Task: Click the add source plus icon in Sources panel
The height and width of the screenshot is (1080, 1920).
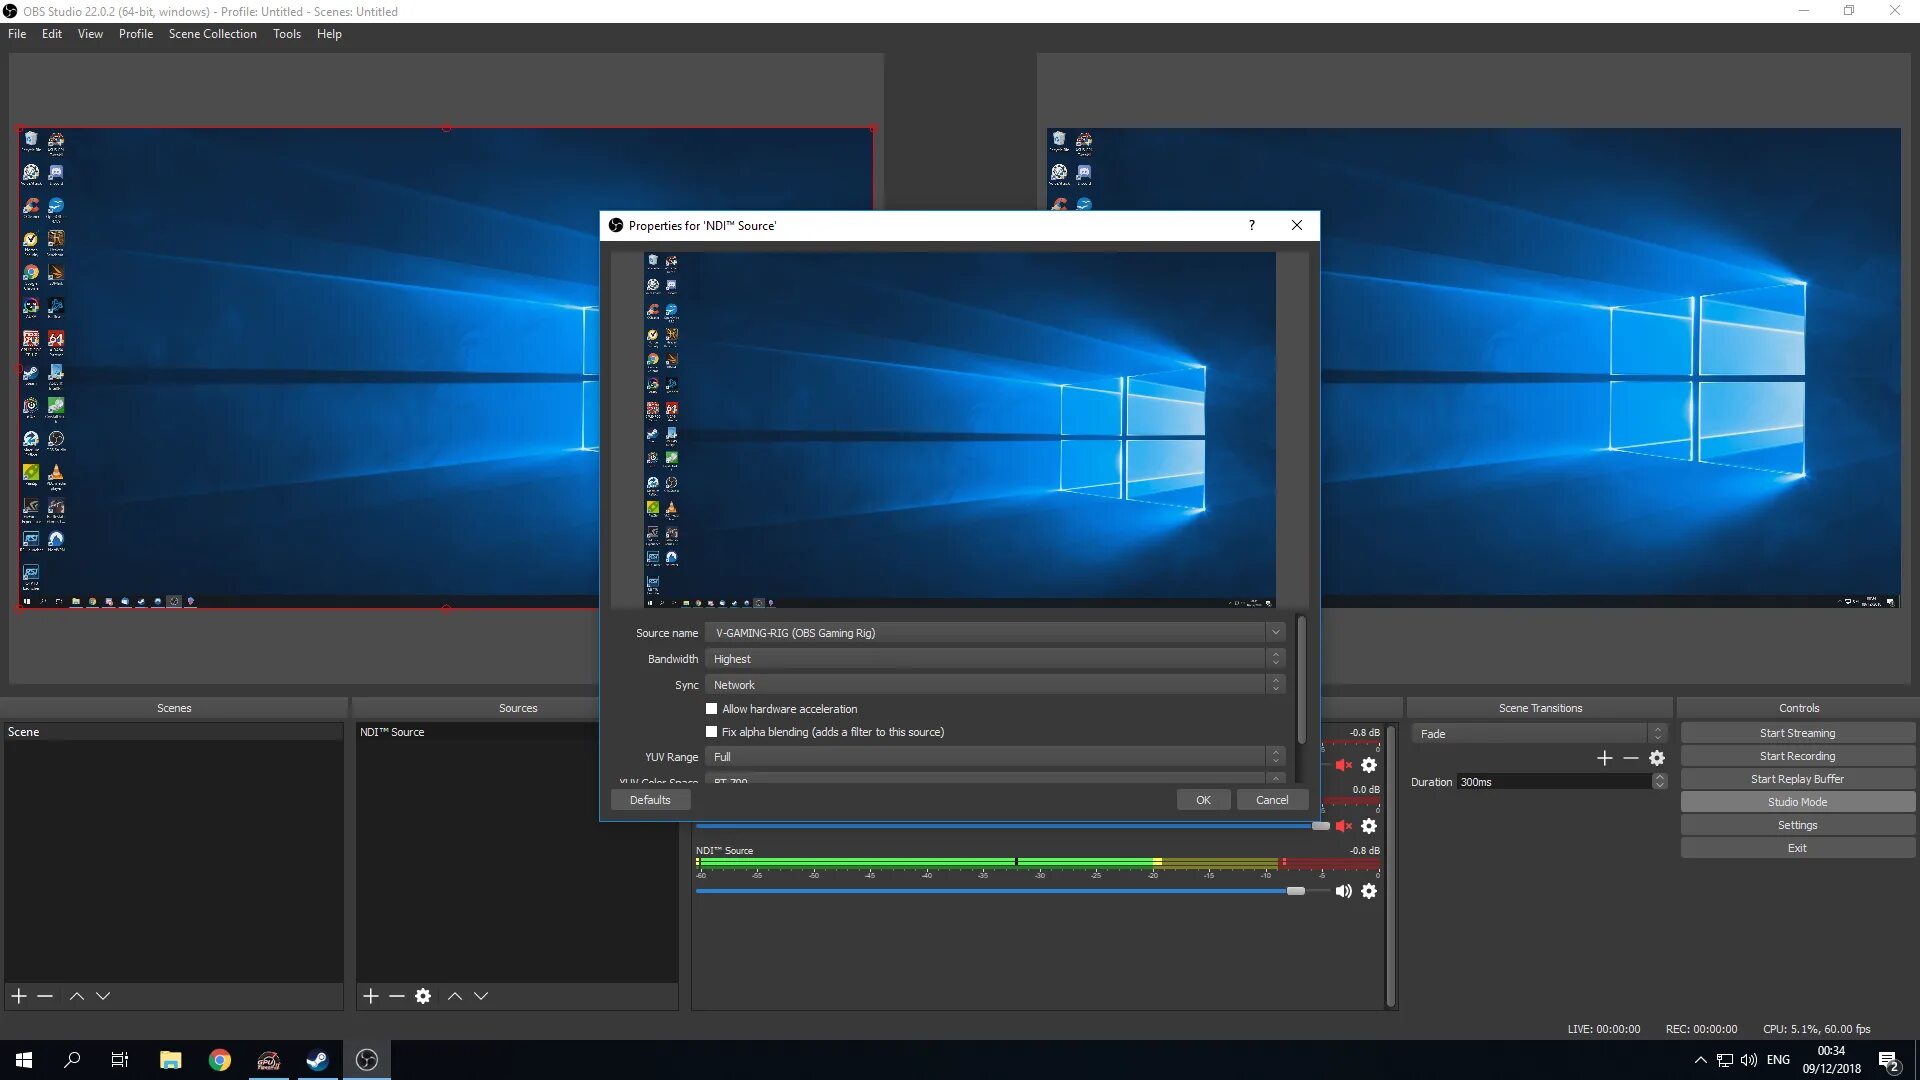Action: pos(371,996)
